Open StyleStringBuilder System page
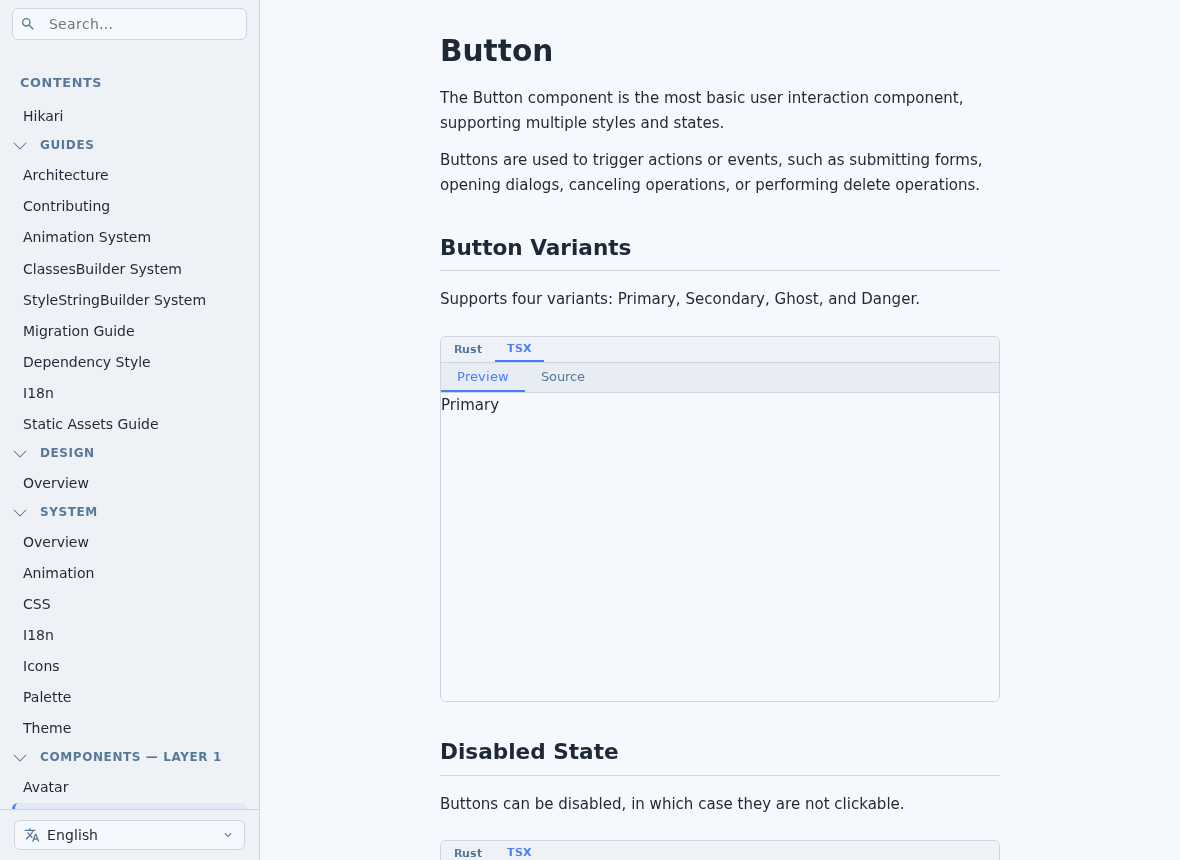The width and height of the screenshot is (1180, 860). pos(114,300)
